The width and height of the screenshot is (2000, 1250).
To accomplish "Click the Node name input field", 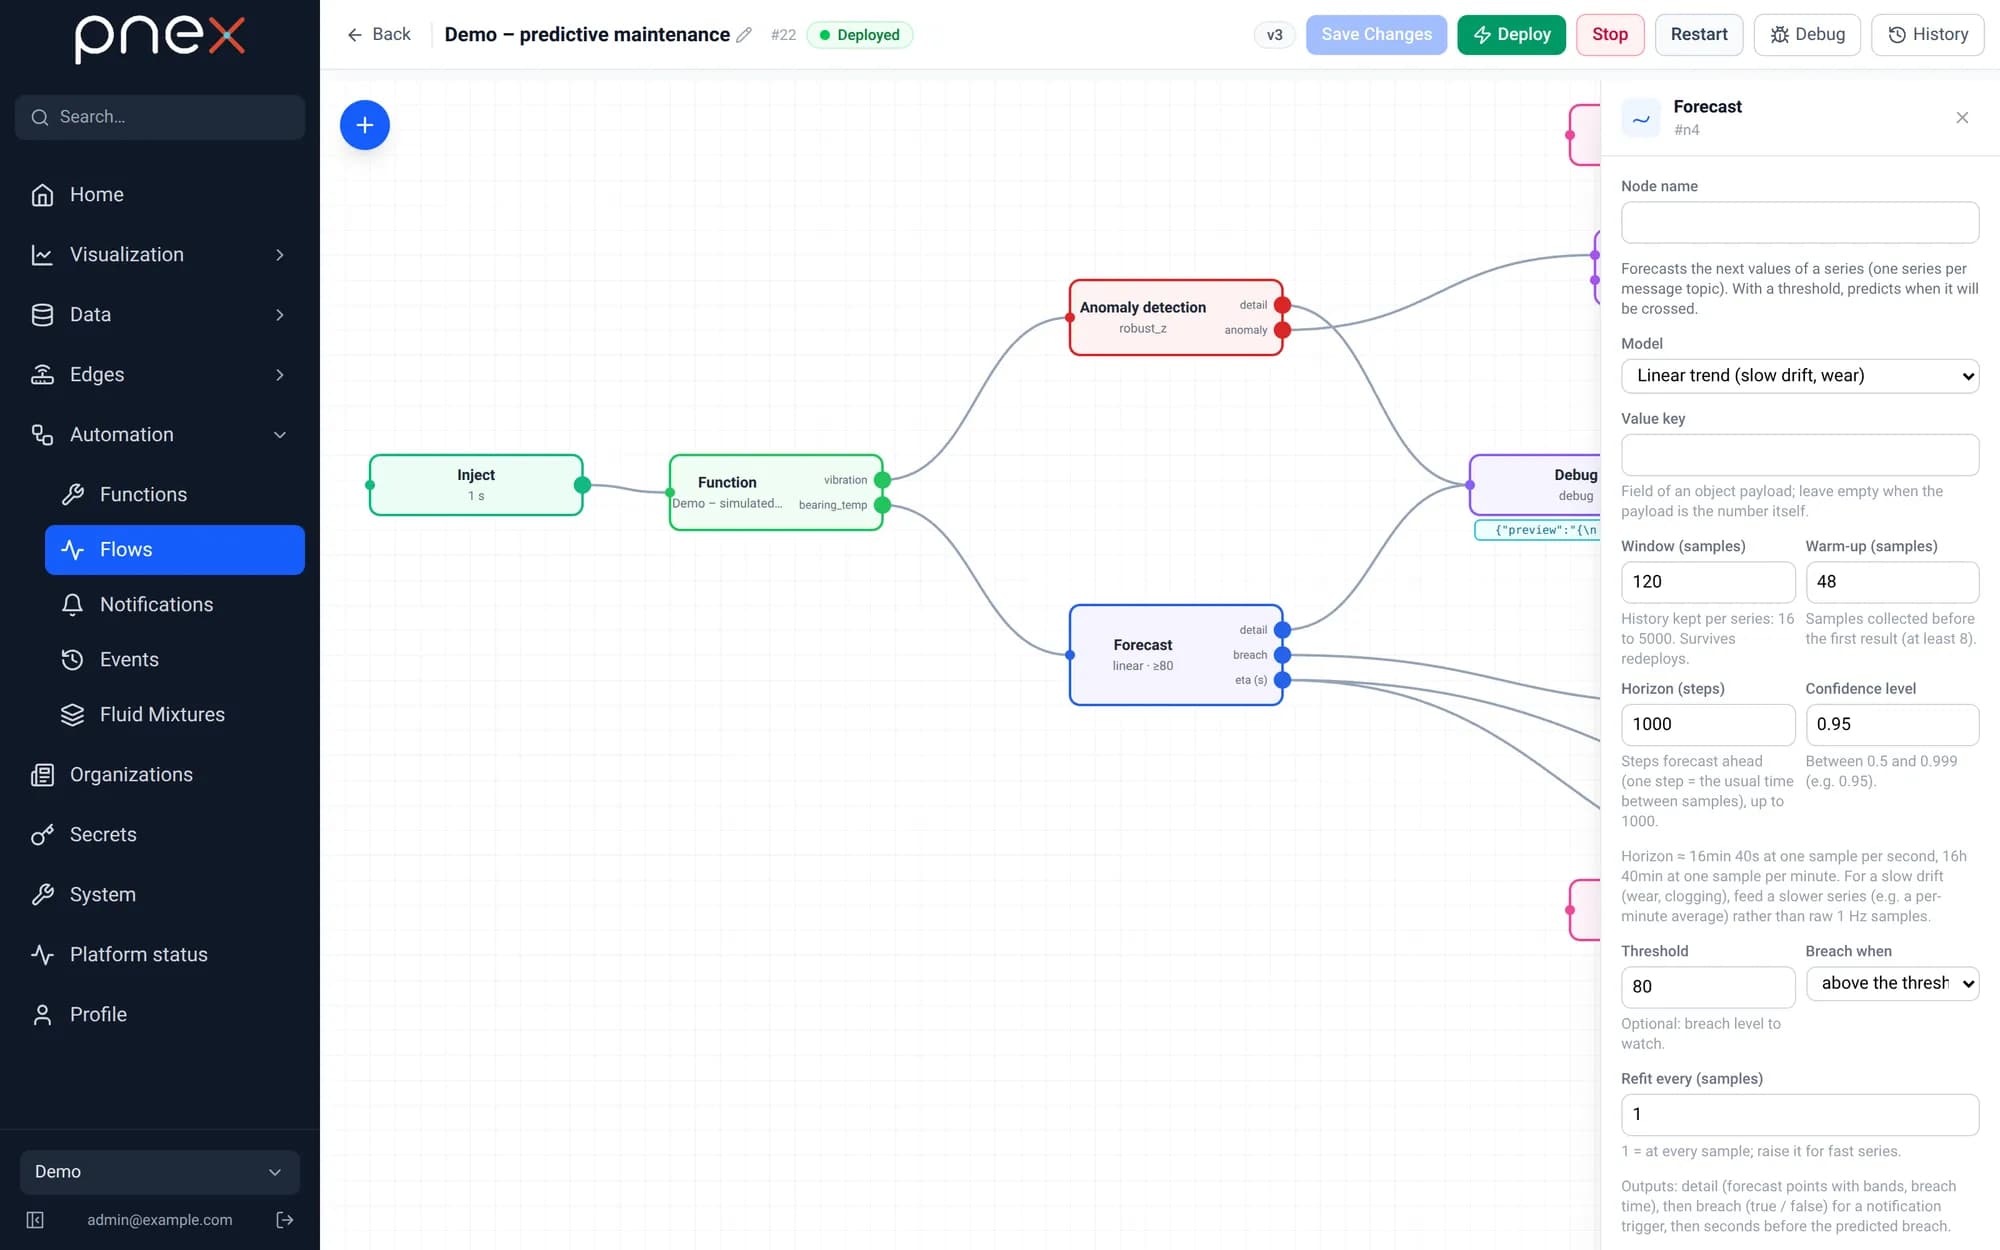I will tap(1800, 223).
